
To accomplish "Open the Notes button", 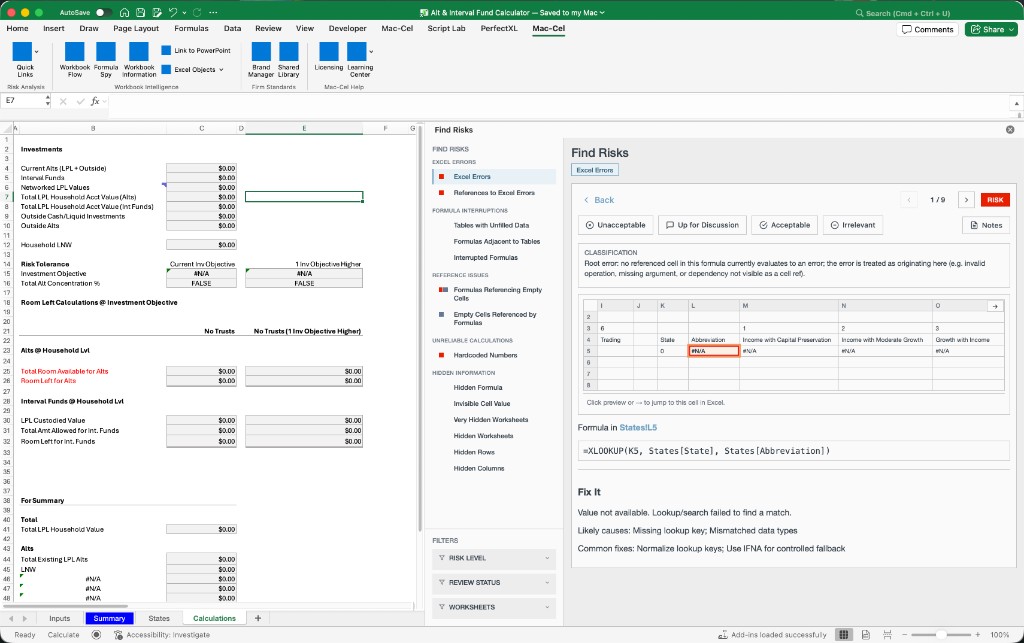I will pyautogui.click(x=985, y=225).
